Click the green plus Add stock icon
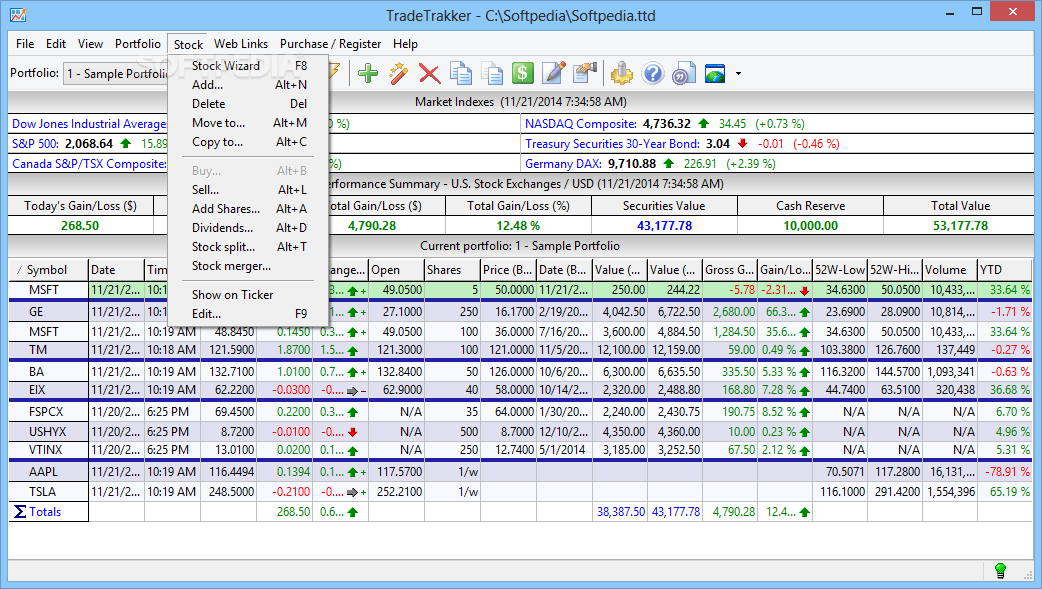This screenshot has height=589, width=1042. coord(367,73)
